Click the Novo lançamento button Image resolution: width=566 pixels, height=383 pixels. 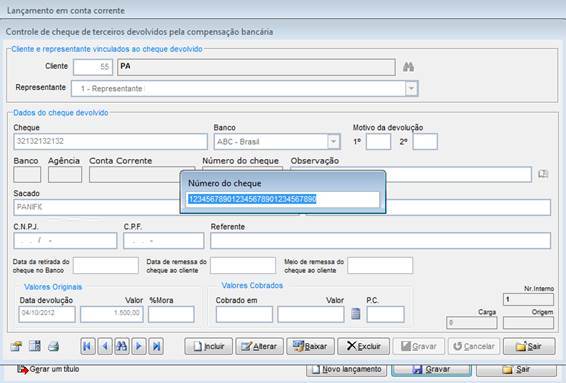(x=347, y=370)
